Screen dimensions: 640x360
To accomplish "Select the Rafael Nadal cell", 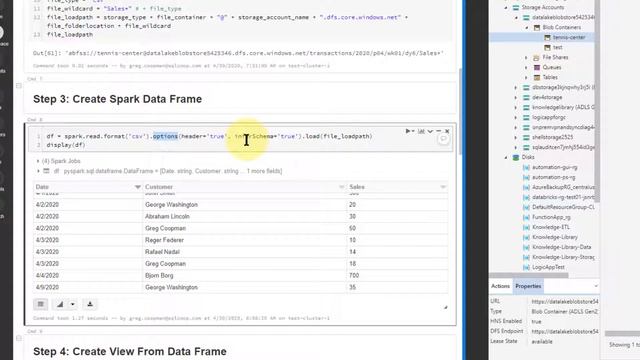I will pyautogui.click(x=162, y=252).
